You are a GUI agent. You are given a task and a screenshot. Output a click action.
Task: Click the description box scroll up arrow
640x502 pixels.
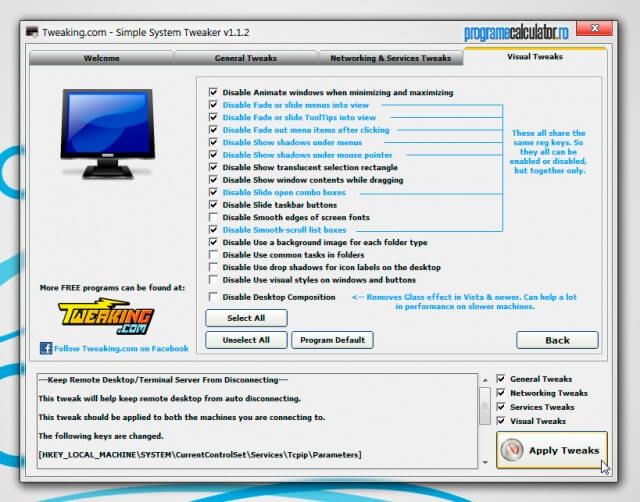point(485,380)
